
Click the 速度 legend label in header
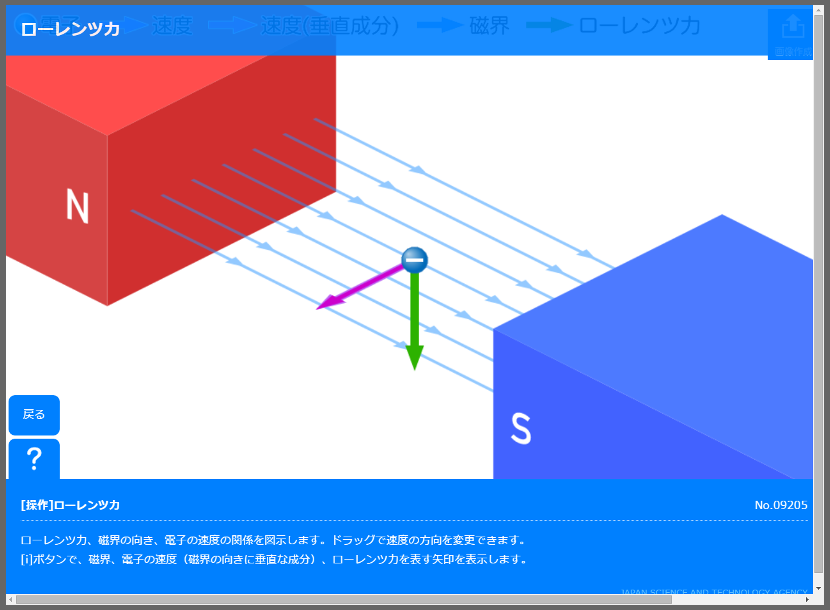click(x=172, y=26)
